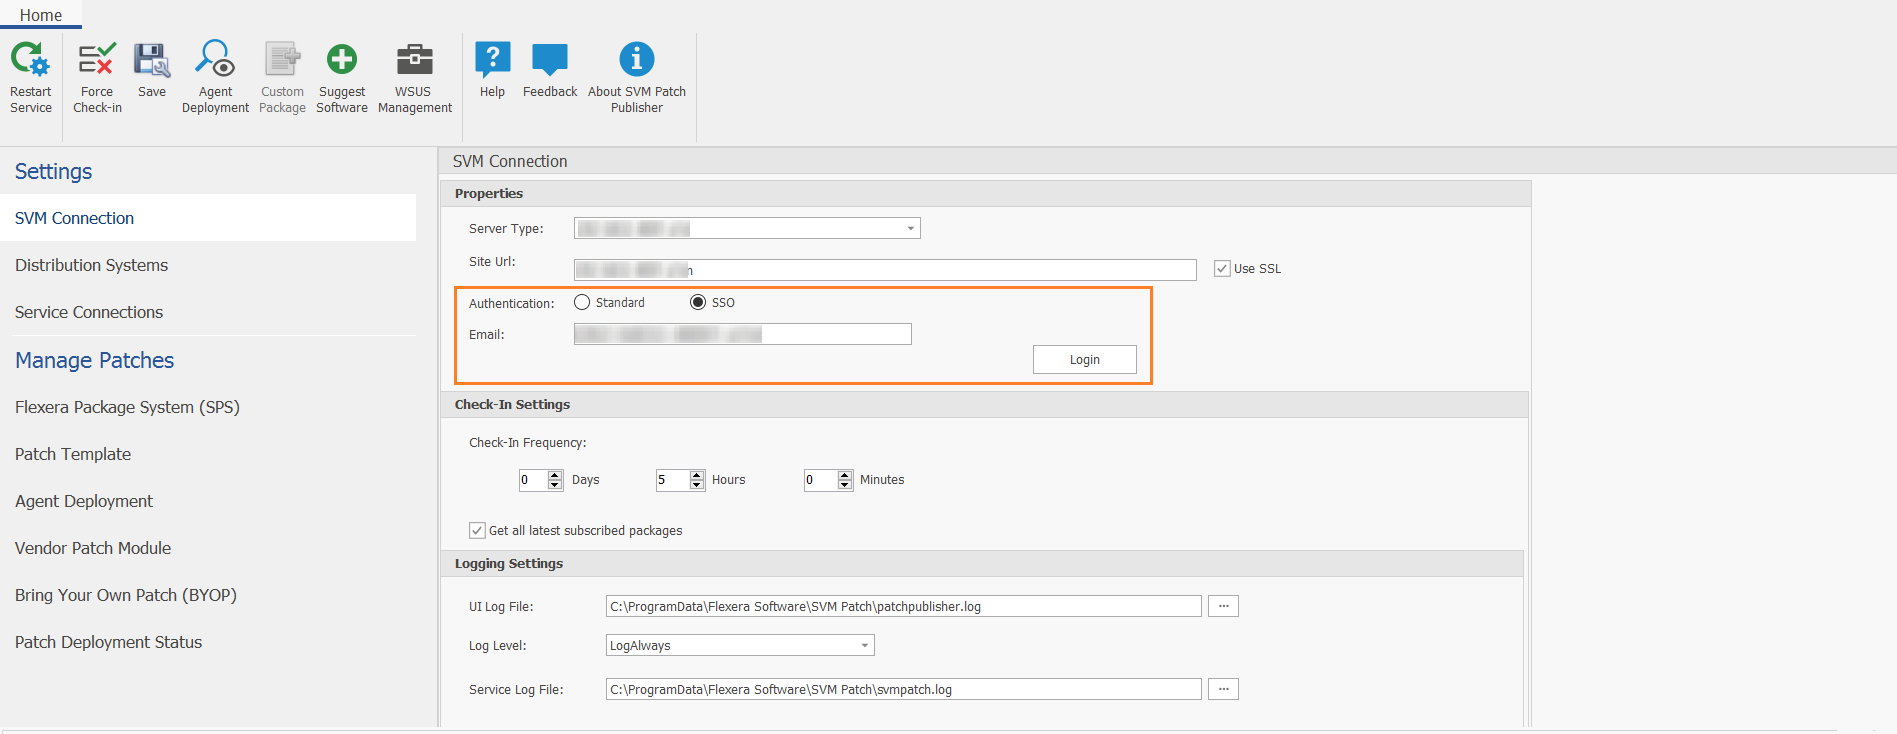1897x734 pixels.
Task: Click the Force Check-in toolbar icon
Action: [97, 61]
